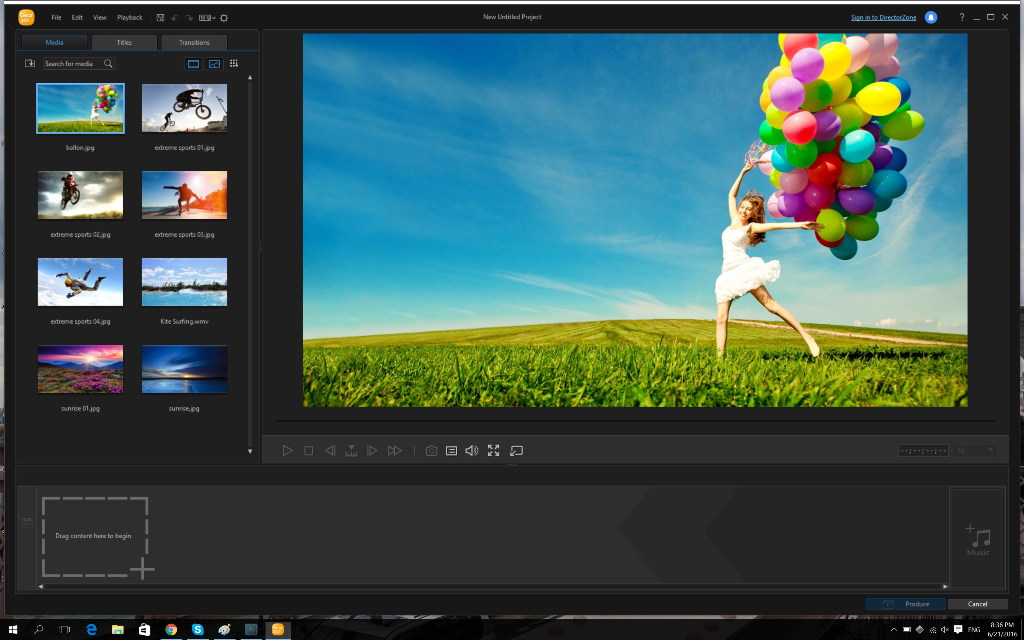Take a snapshot with the camera icon

(431, 451)
